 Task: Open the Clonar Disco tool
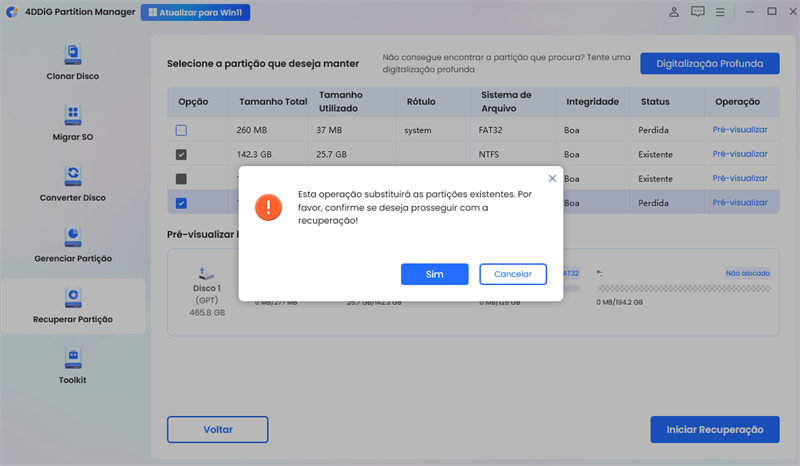(72, 61)
